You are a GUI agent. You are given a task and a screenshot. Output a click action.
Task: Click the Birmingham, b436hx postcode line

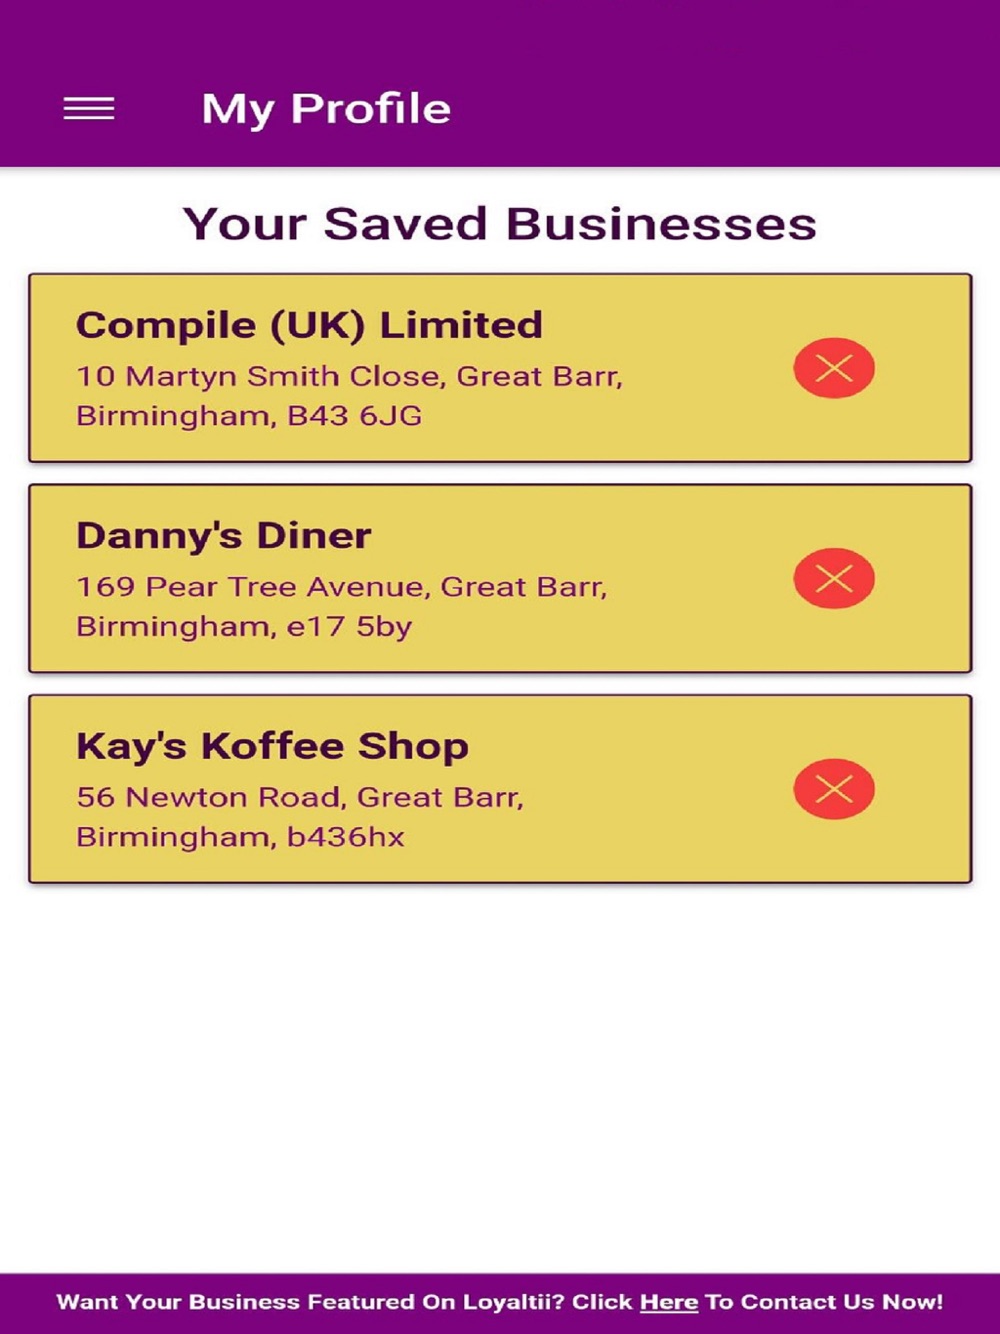point(240,837)
